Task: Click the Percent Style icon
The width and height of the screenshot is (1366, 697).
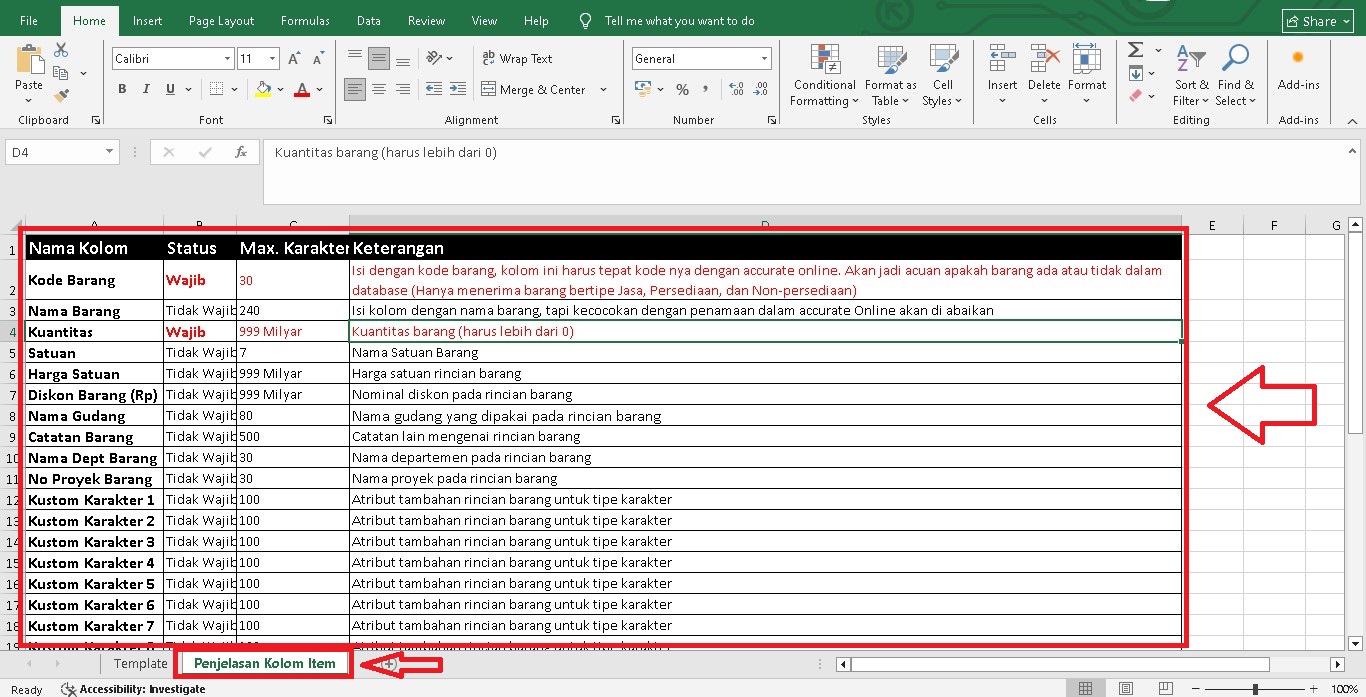Action: coord(682,89)
